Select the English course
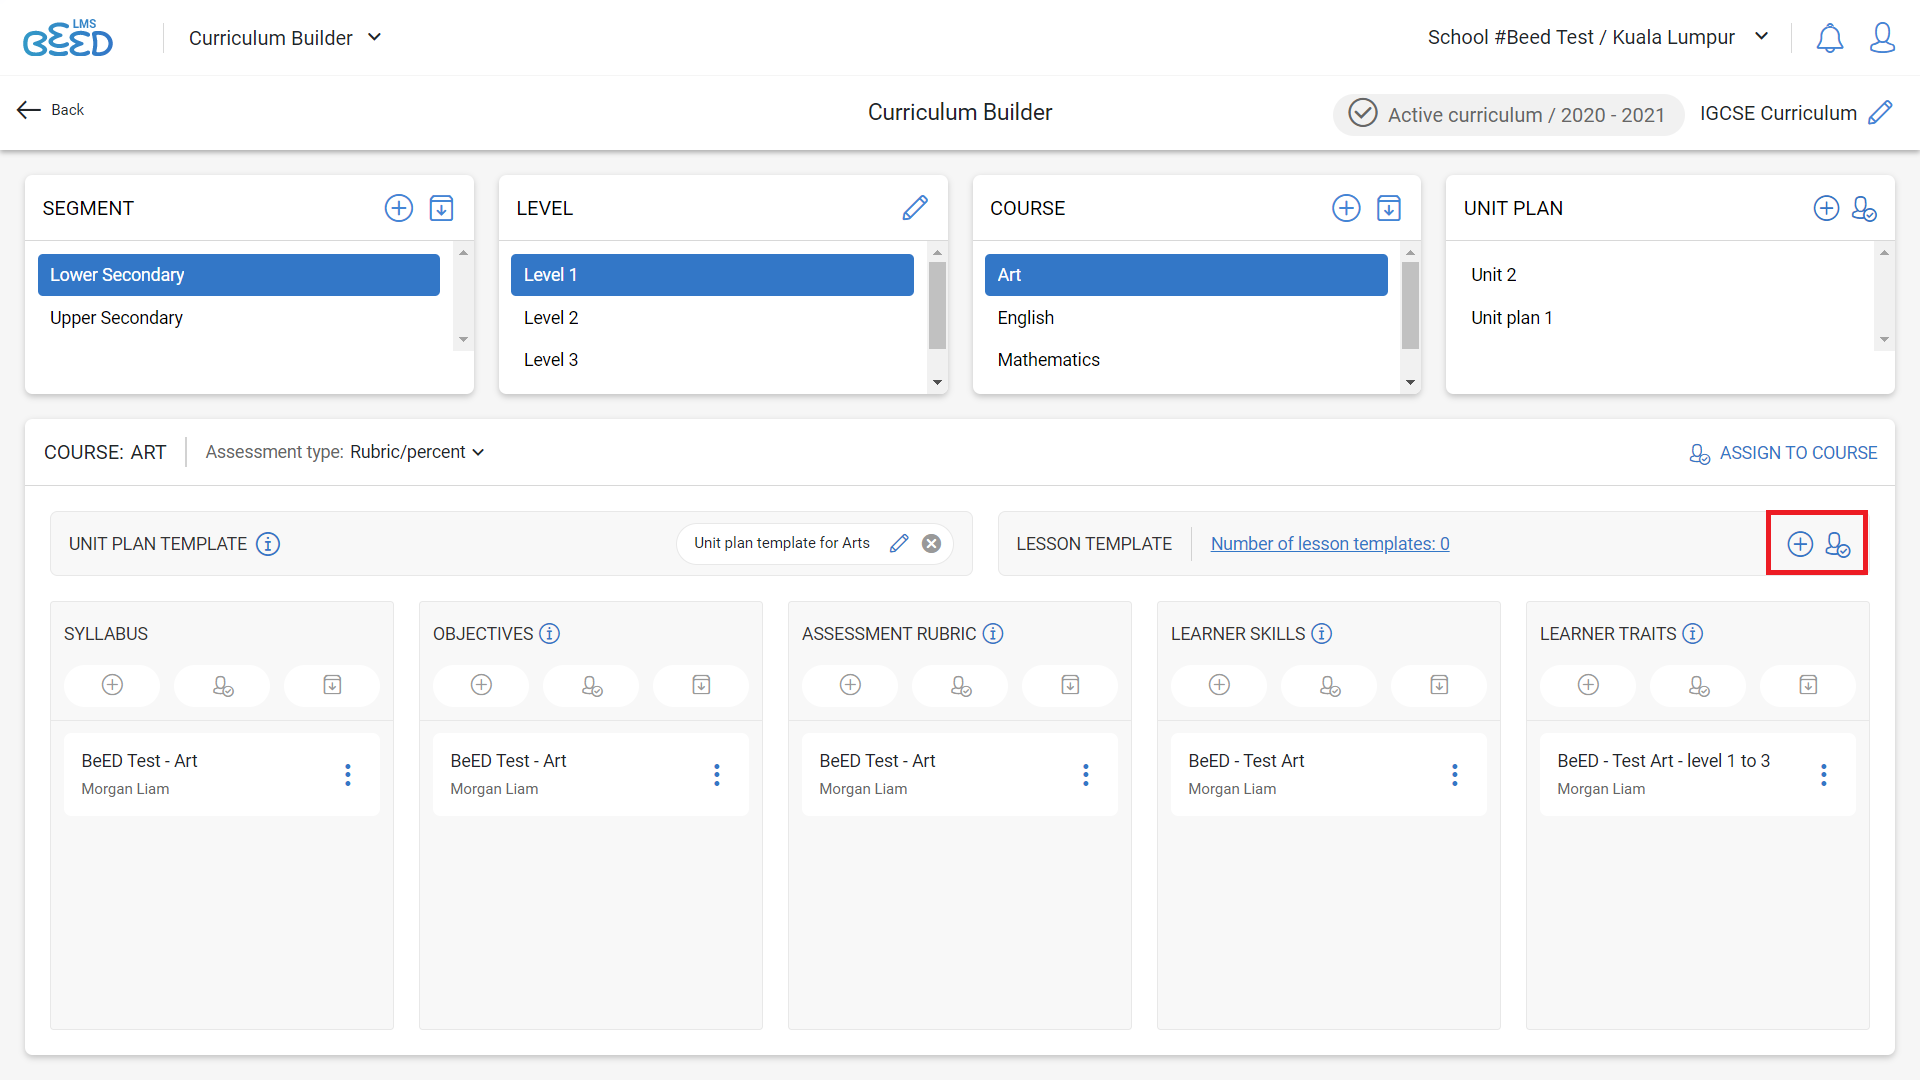 pyautogui.click(x=1186, y=318)
